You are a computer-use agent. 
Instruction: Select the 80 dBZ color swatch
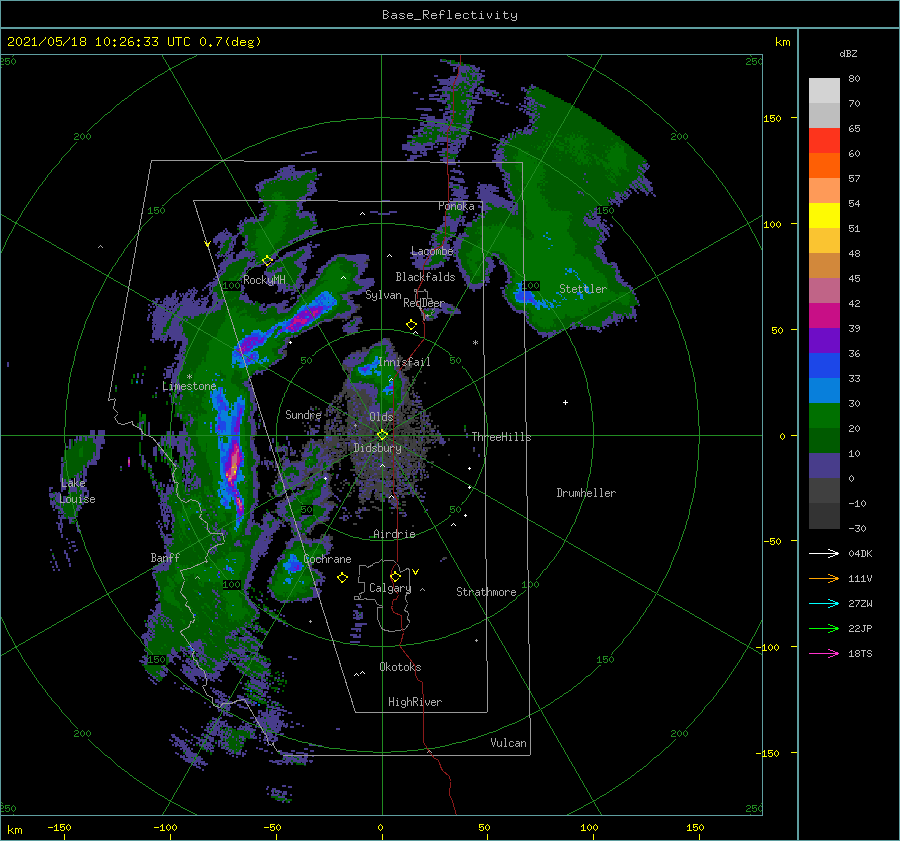824,90
